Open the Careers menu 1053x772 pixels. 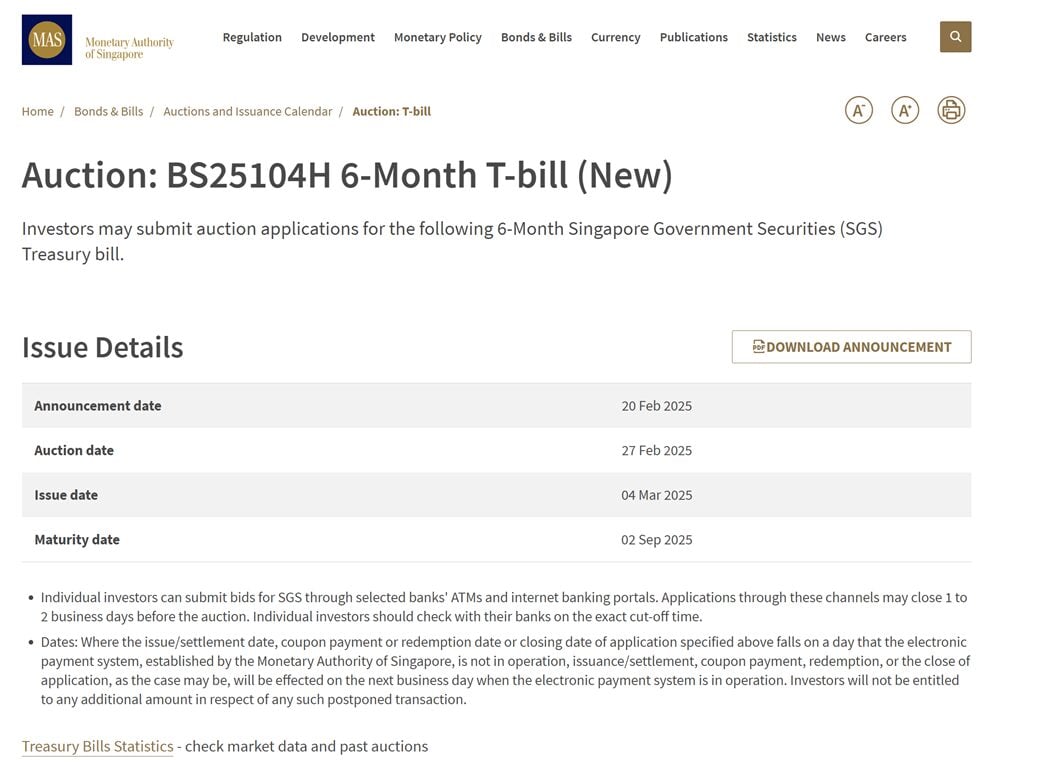[x=886, y=38]
